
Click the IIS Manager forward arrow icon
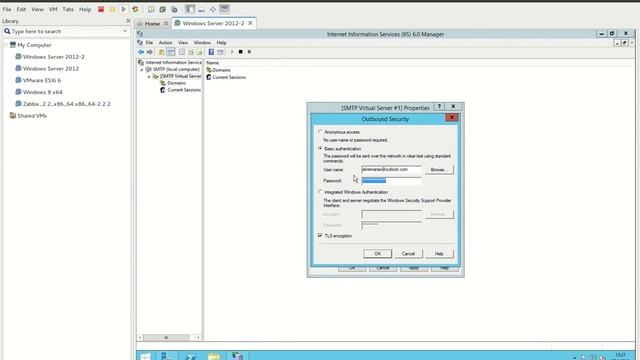[149, 52]
